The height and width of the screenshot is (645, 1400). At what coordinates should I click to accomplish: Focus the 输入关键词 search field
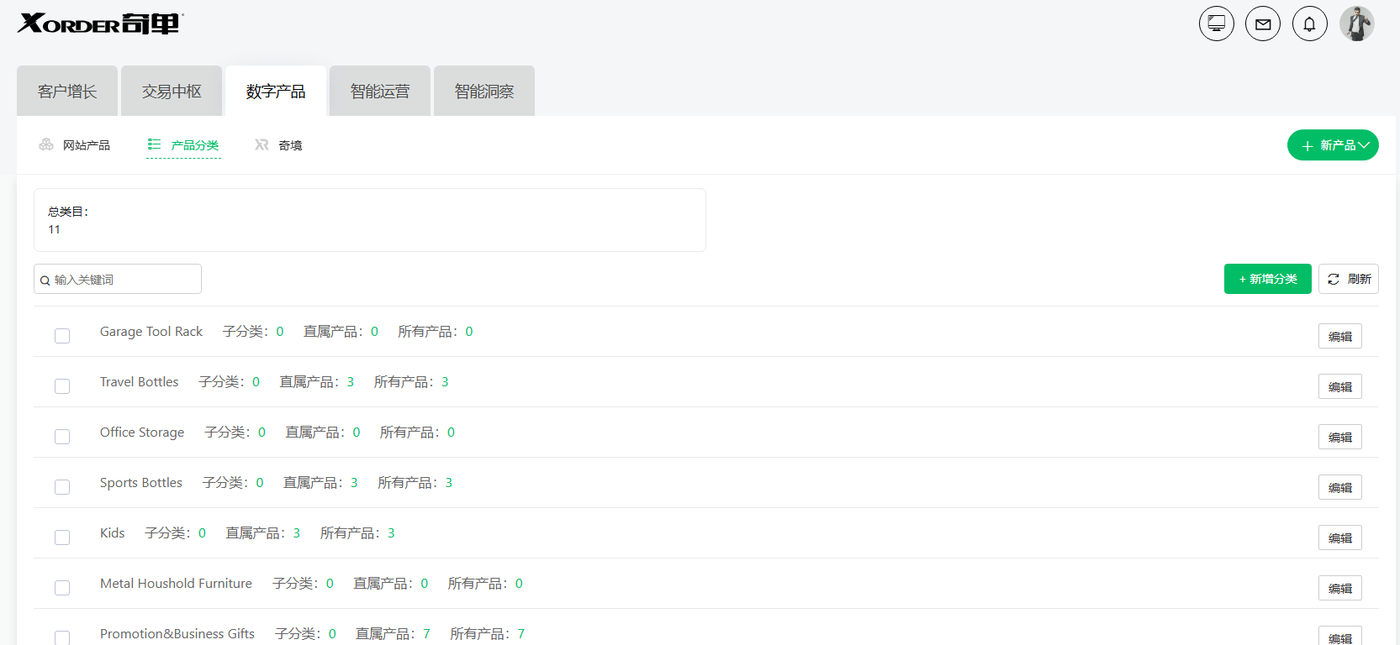click(118, 279)
